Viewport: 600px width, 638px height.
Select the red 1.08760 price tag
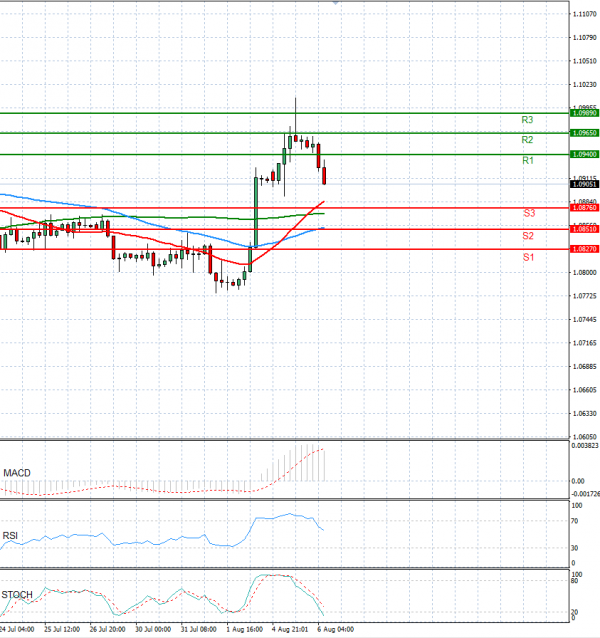[585, 208]
